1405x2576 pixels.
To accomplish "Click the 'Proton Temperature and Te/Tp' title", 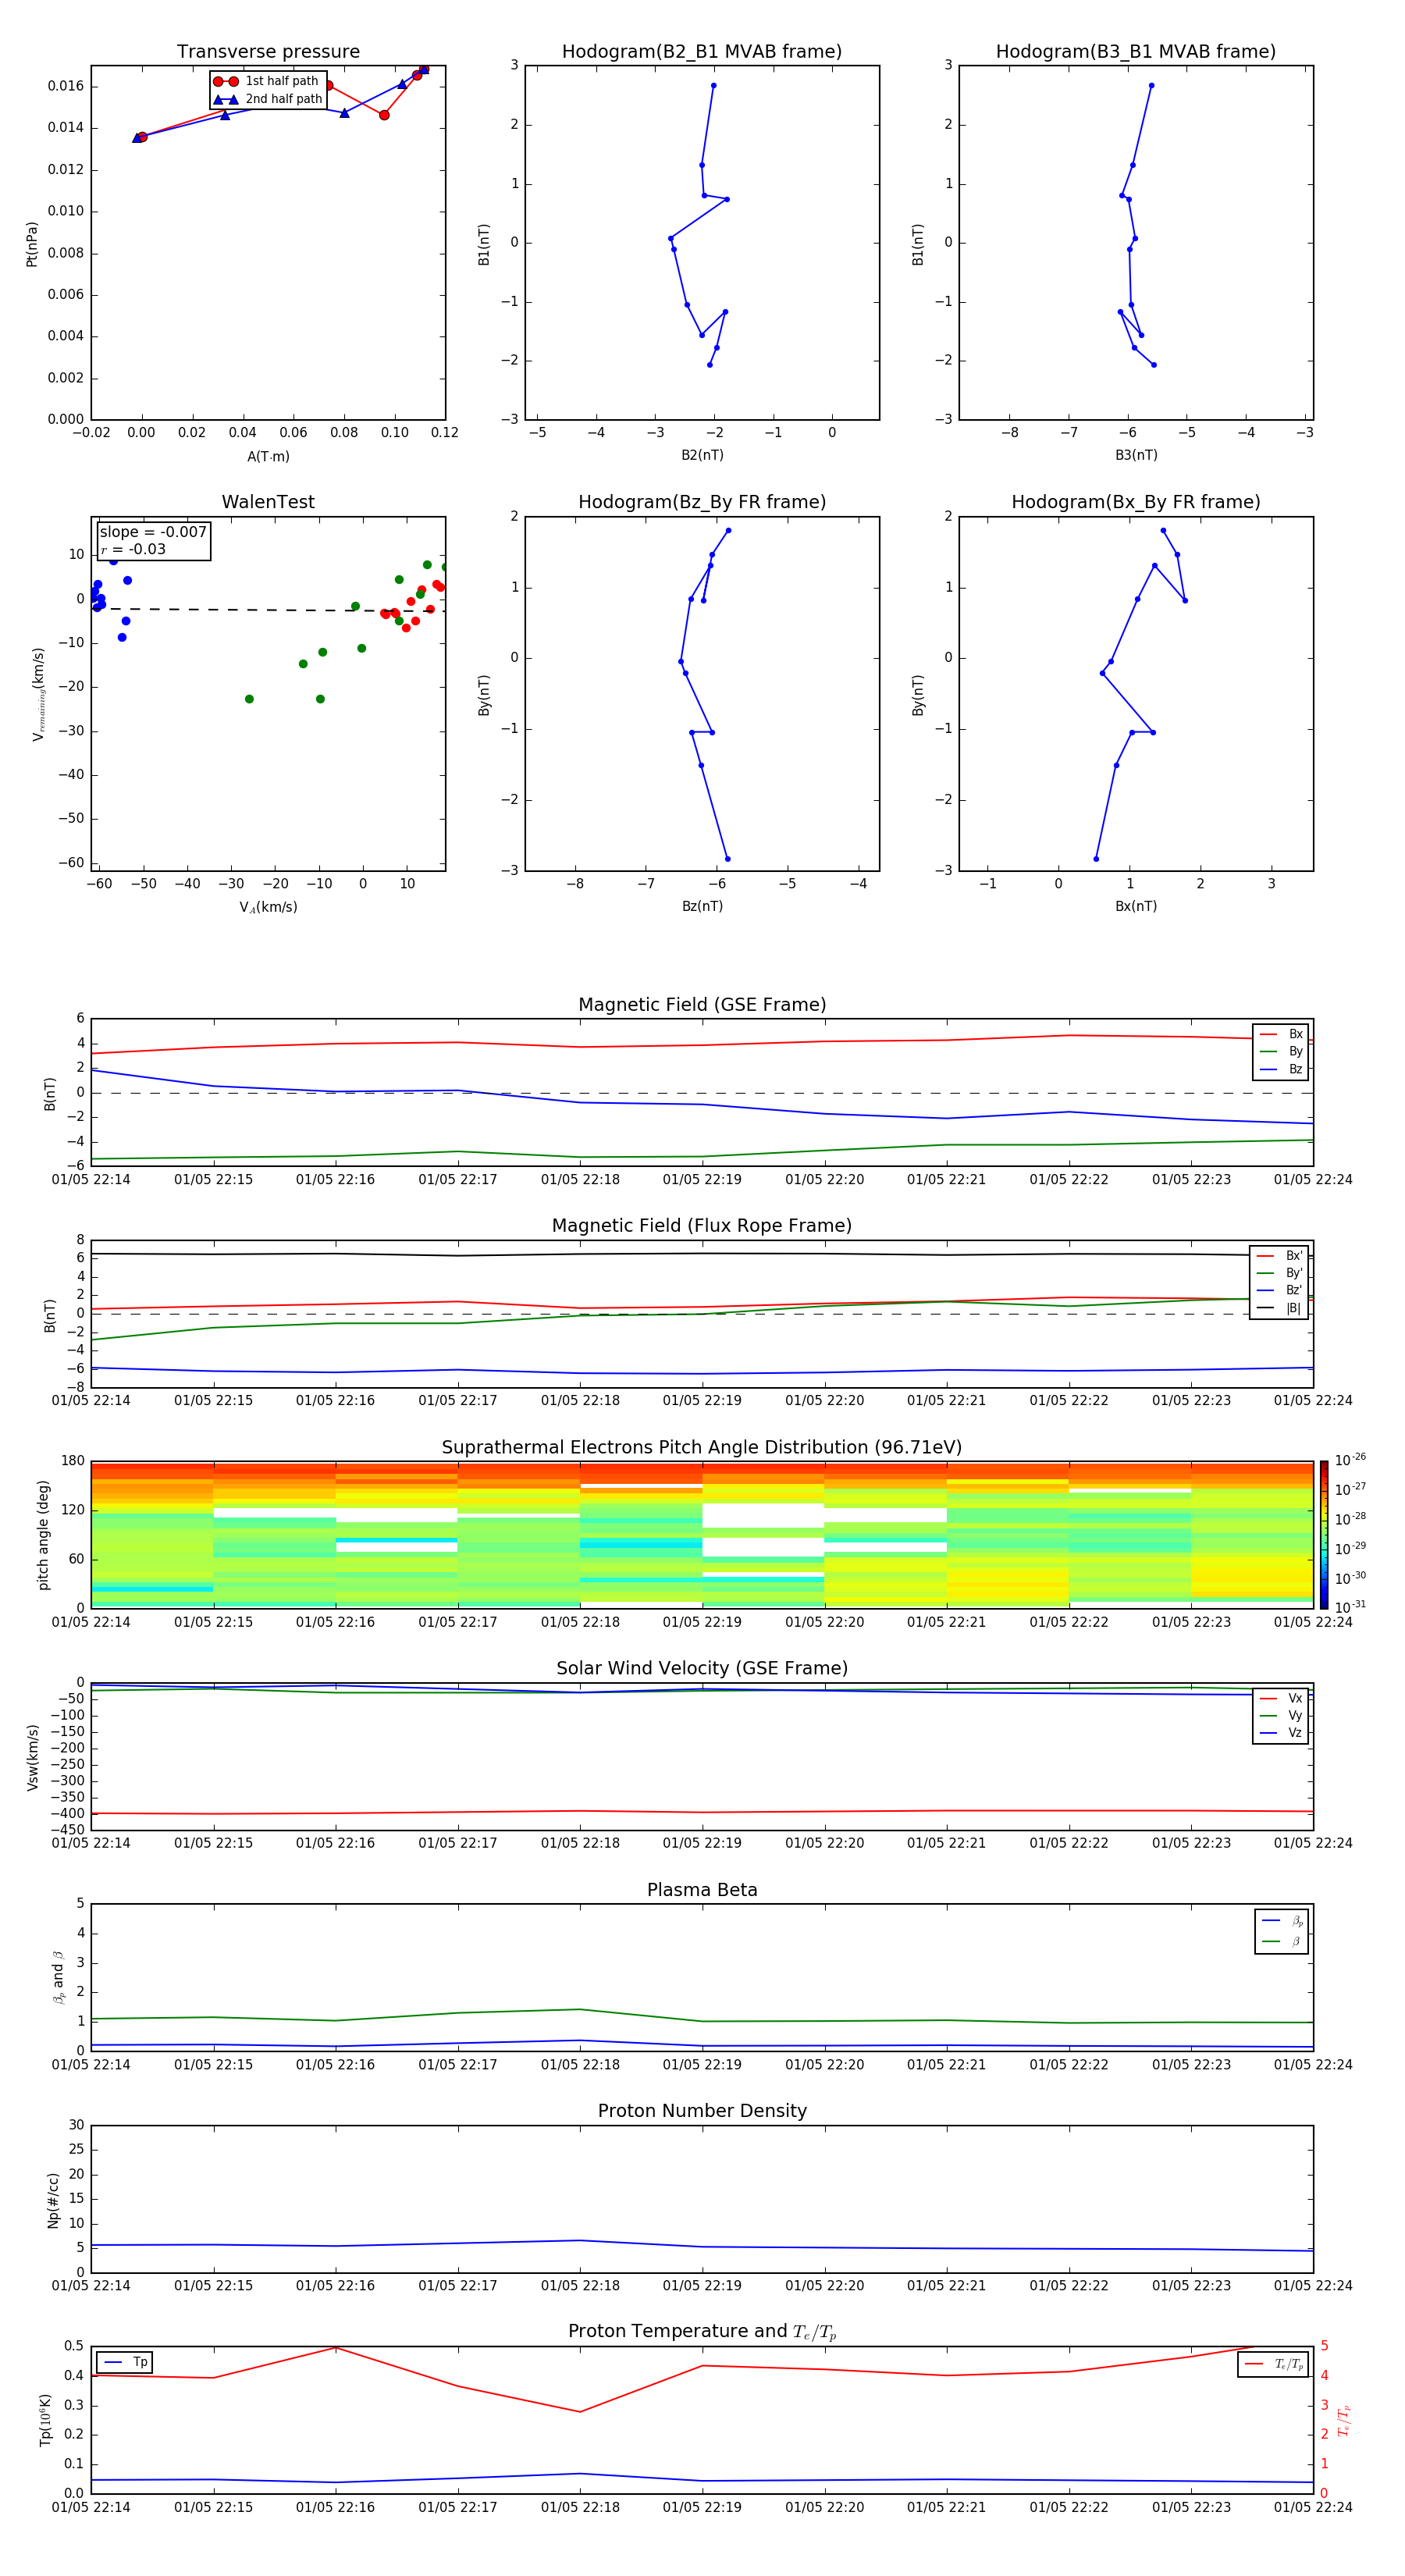I will click(x=702, y=2332).
